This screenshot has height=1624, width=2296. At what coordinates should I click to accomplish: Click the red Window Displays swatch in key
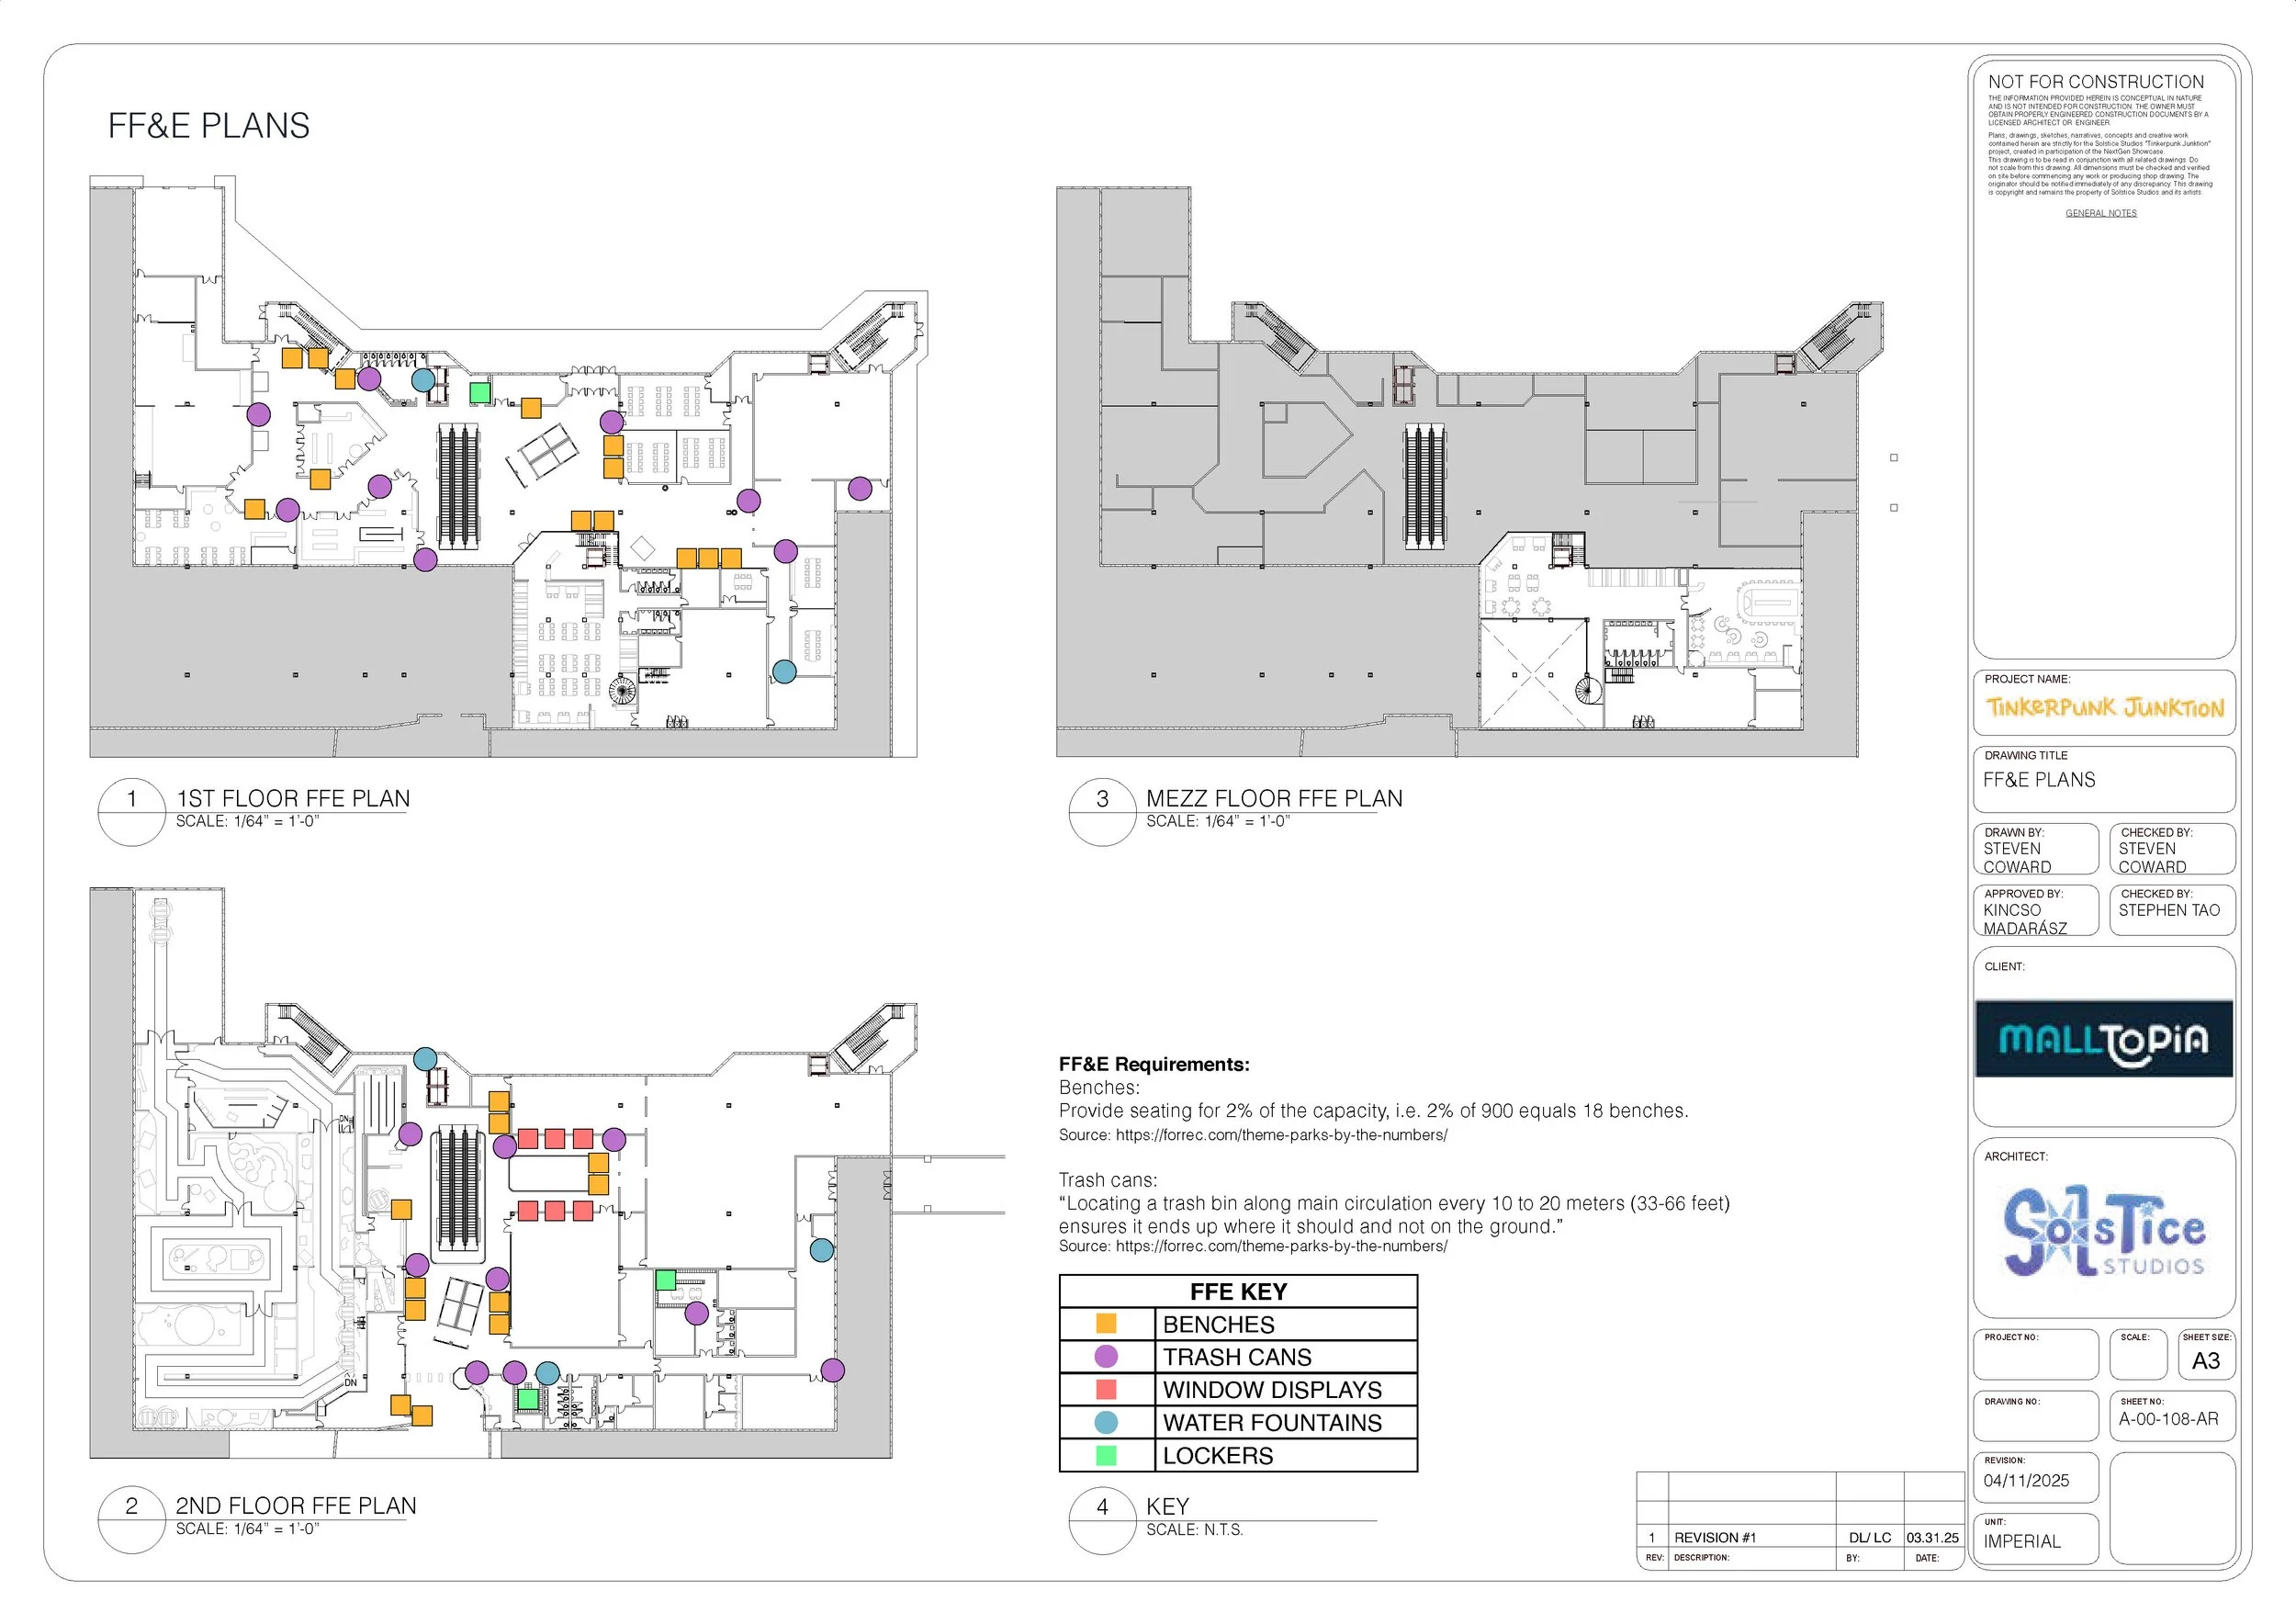(x=1106, y=1389)
